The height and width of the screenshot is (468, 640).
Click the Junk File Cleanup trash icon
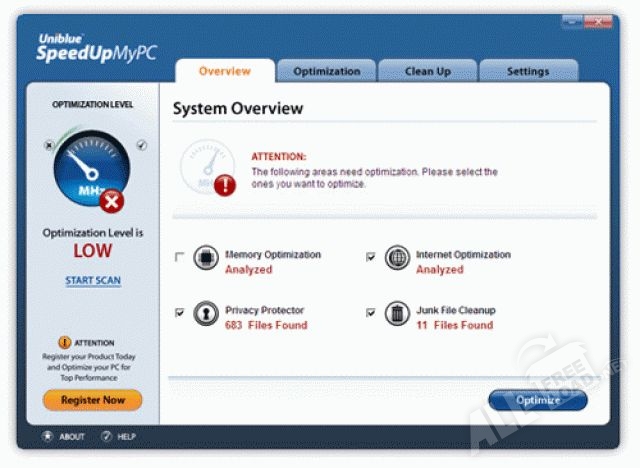397,313
